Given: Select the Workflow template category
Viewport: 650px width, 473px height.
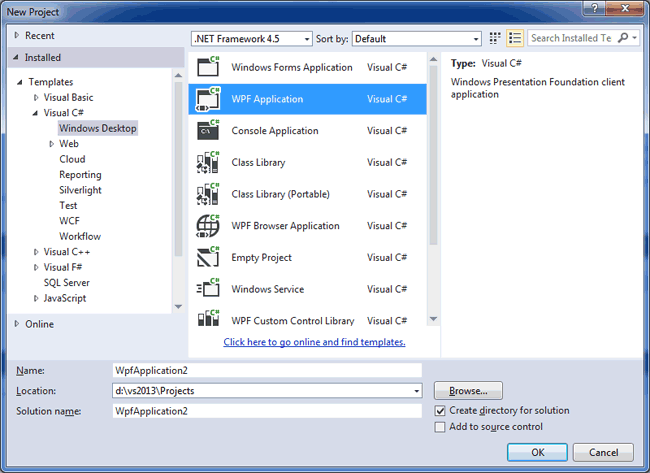Looking at the screenshot, I should coord(80,236).
